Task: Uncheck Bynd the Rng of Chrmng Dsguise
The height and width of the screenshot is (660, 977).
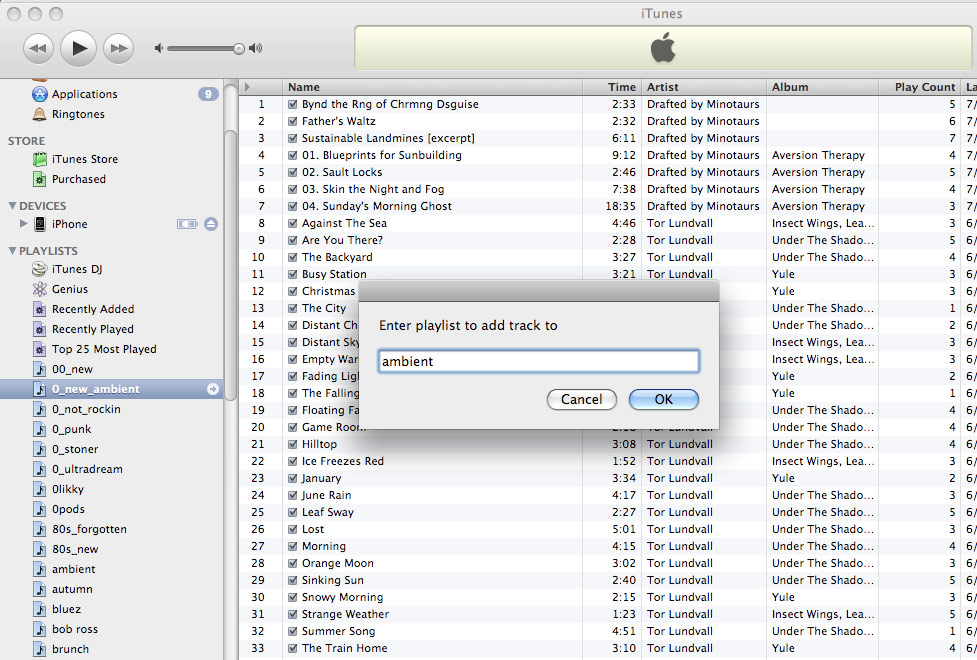Action: point(292,104)
